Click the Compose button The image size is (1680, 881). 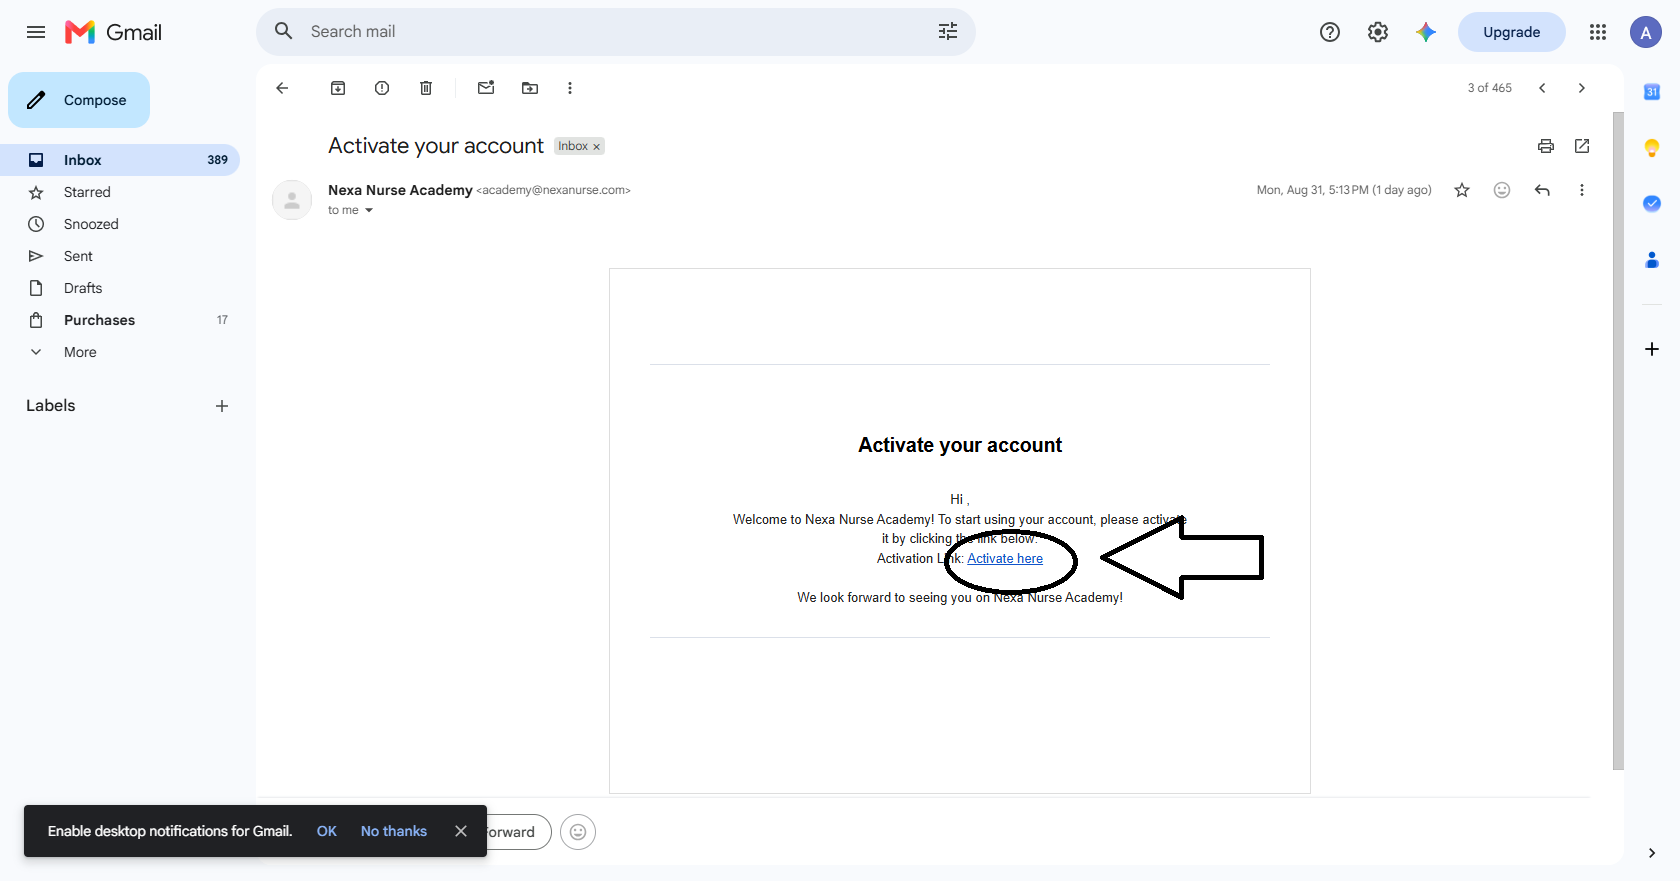tap(79, 100)
